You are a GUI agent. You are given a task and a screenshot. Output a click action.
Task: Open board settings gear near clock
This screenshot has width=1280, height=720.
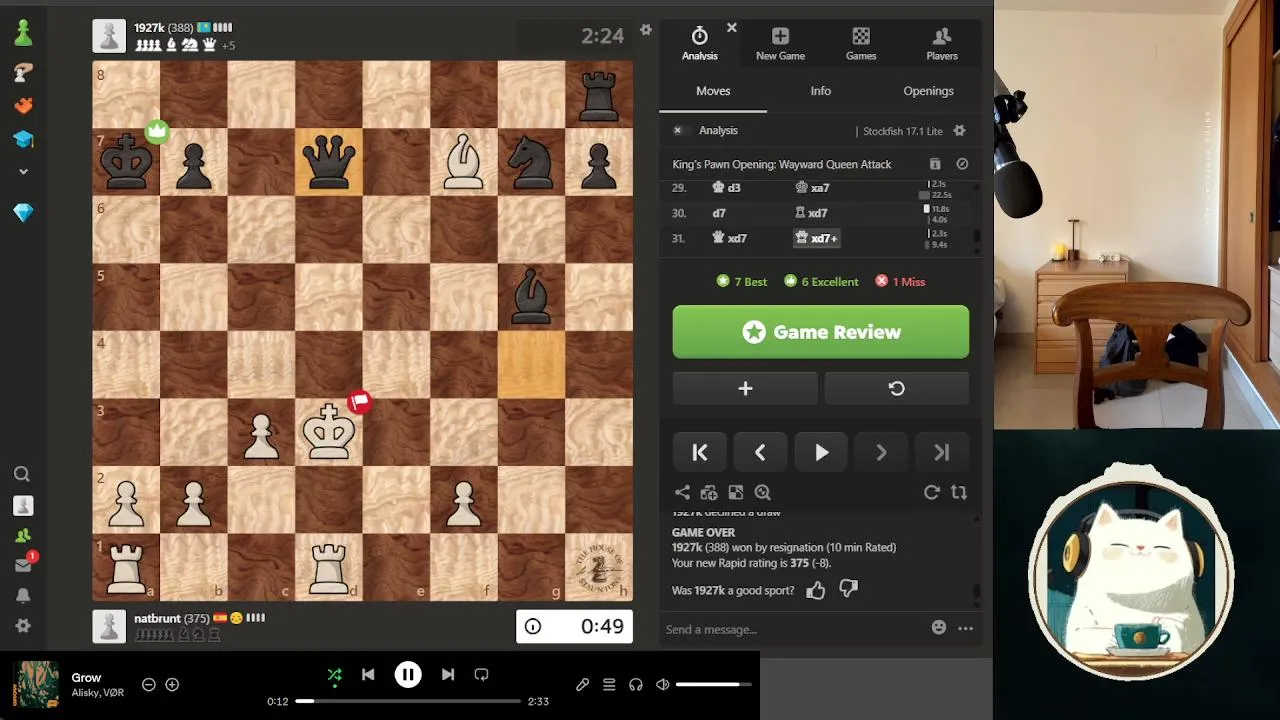646,31
